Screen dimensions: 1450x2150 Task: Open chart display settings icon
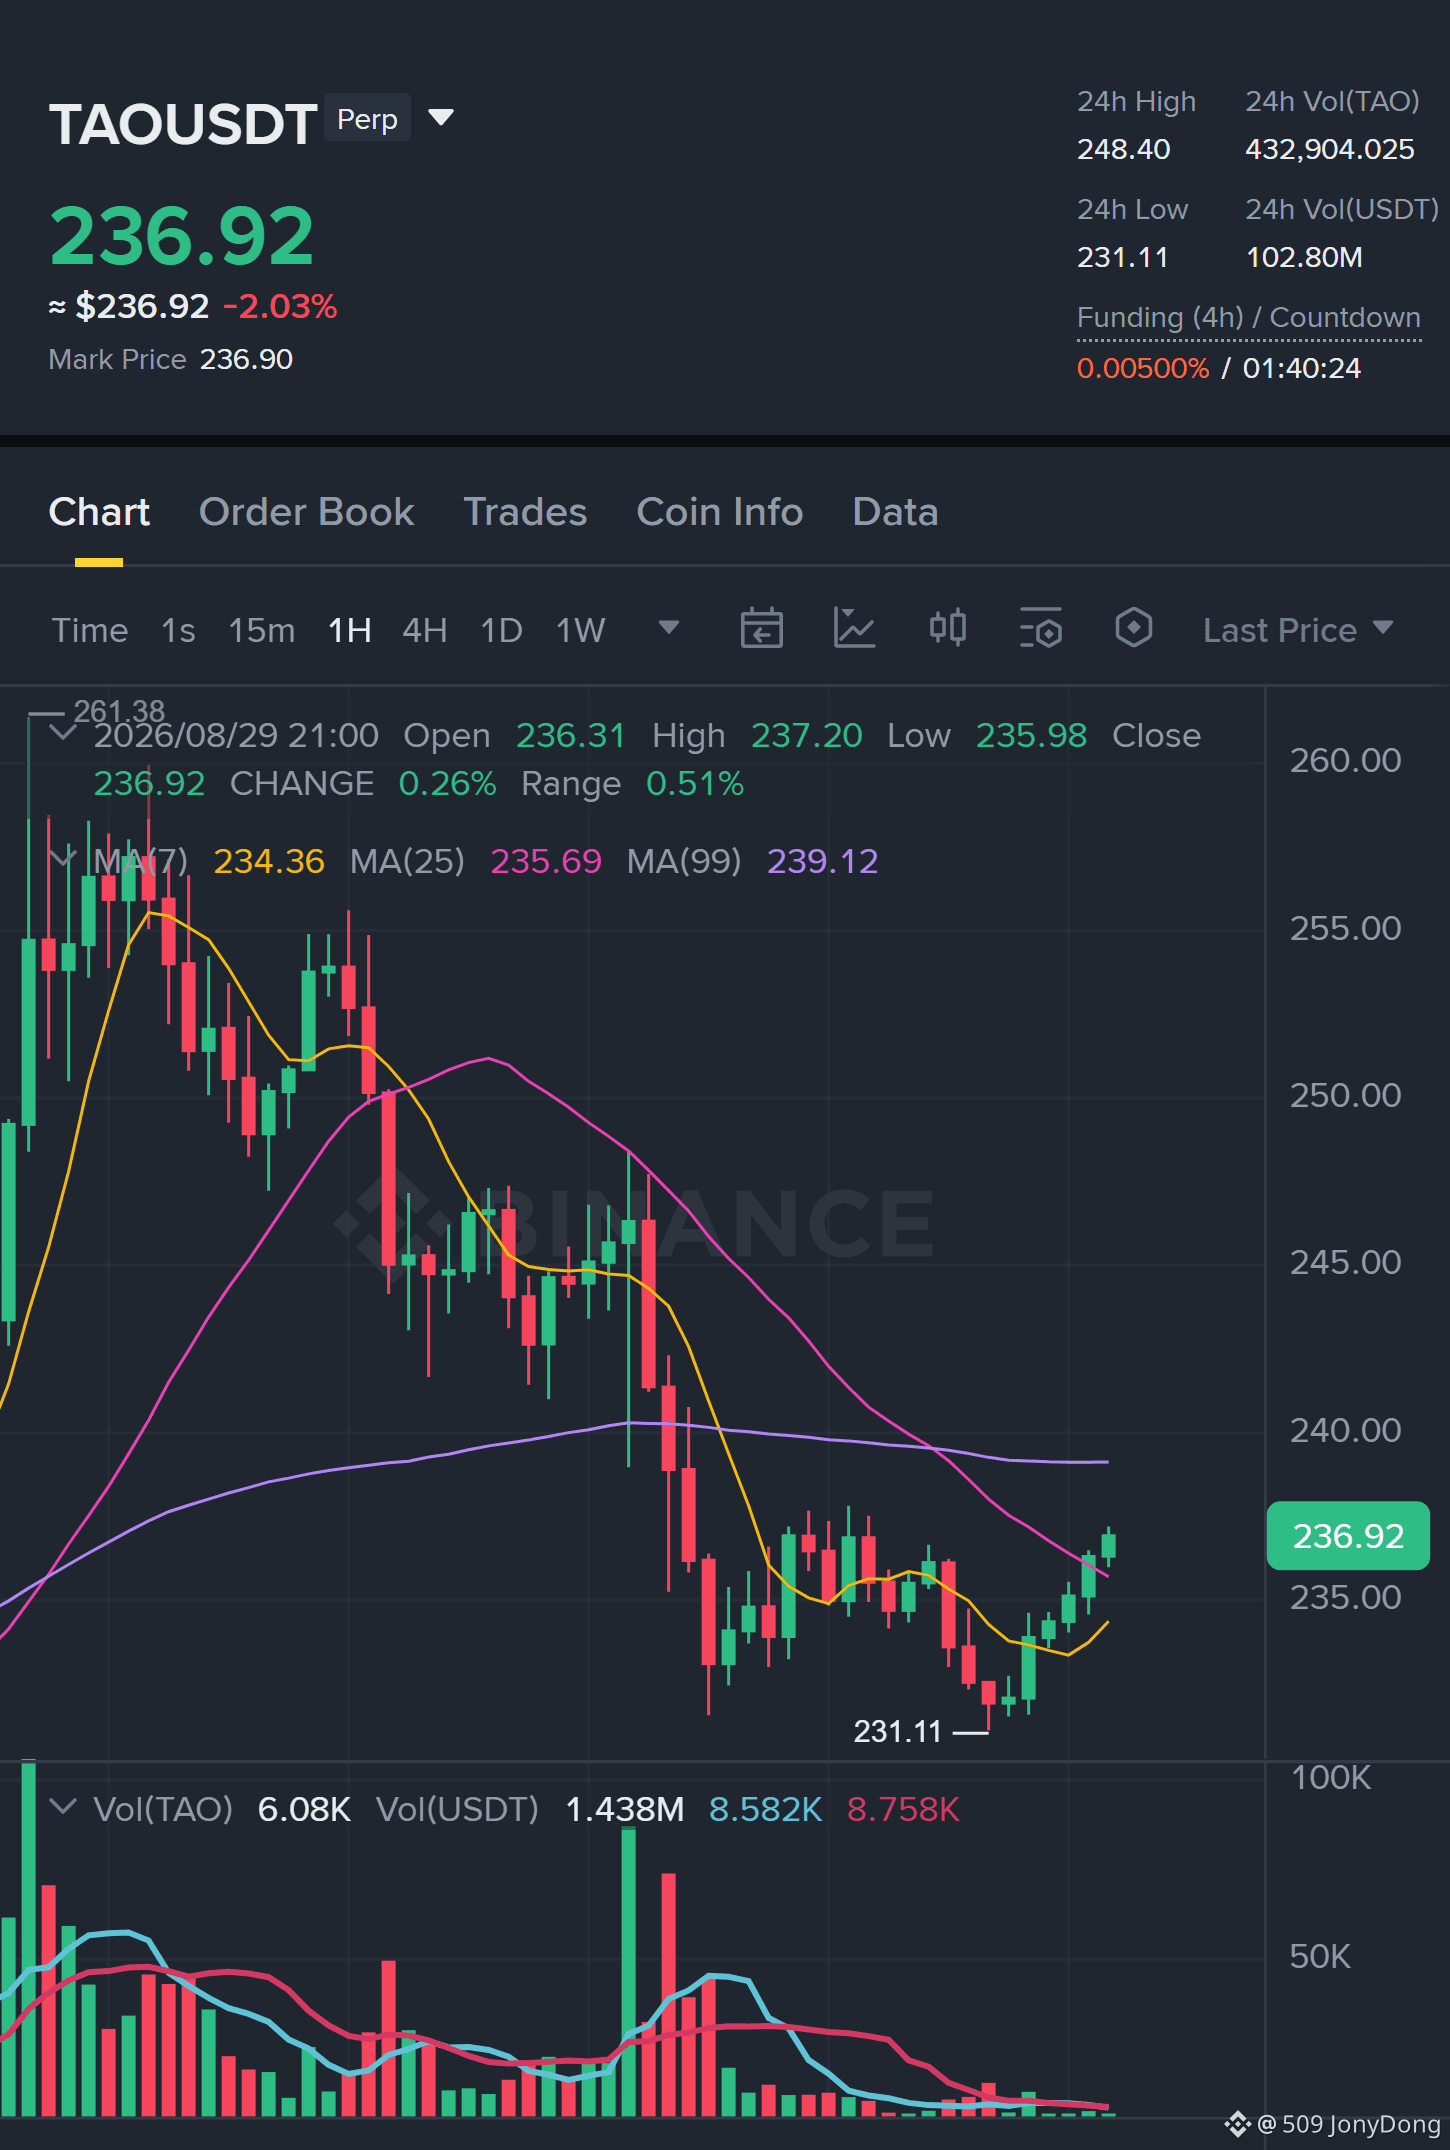click(x=1040, y=629)
